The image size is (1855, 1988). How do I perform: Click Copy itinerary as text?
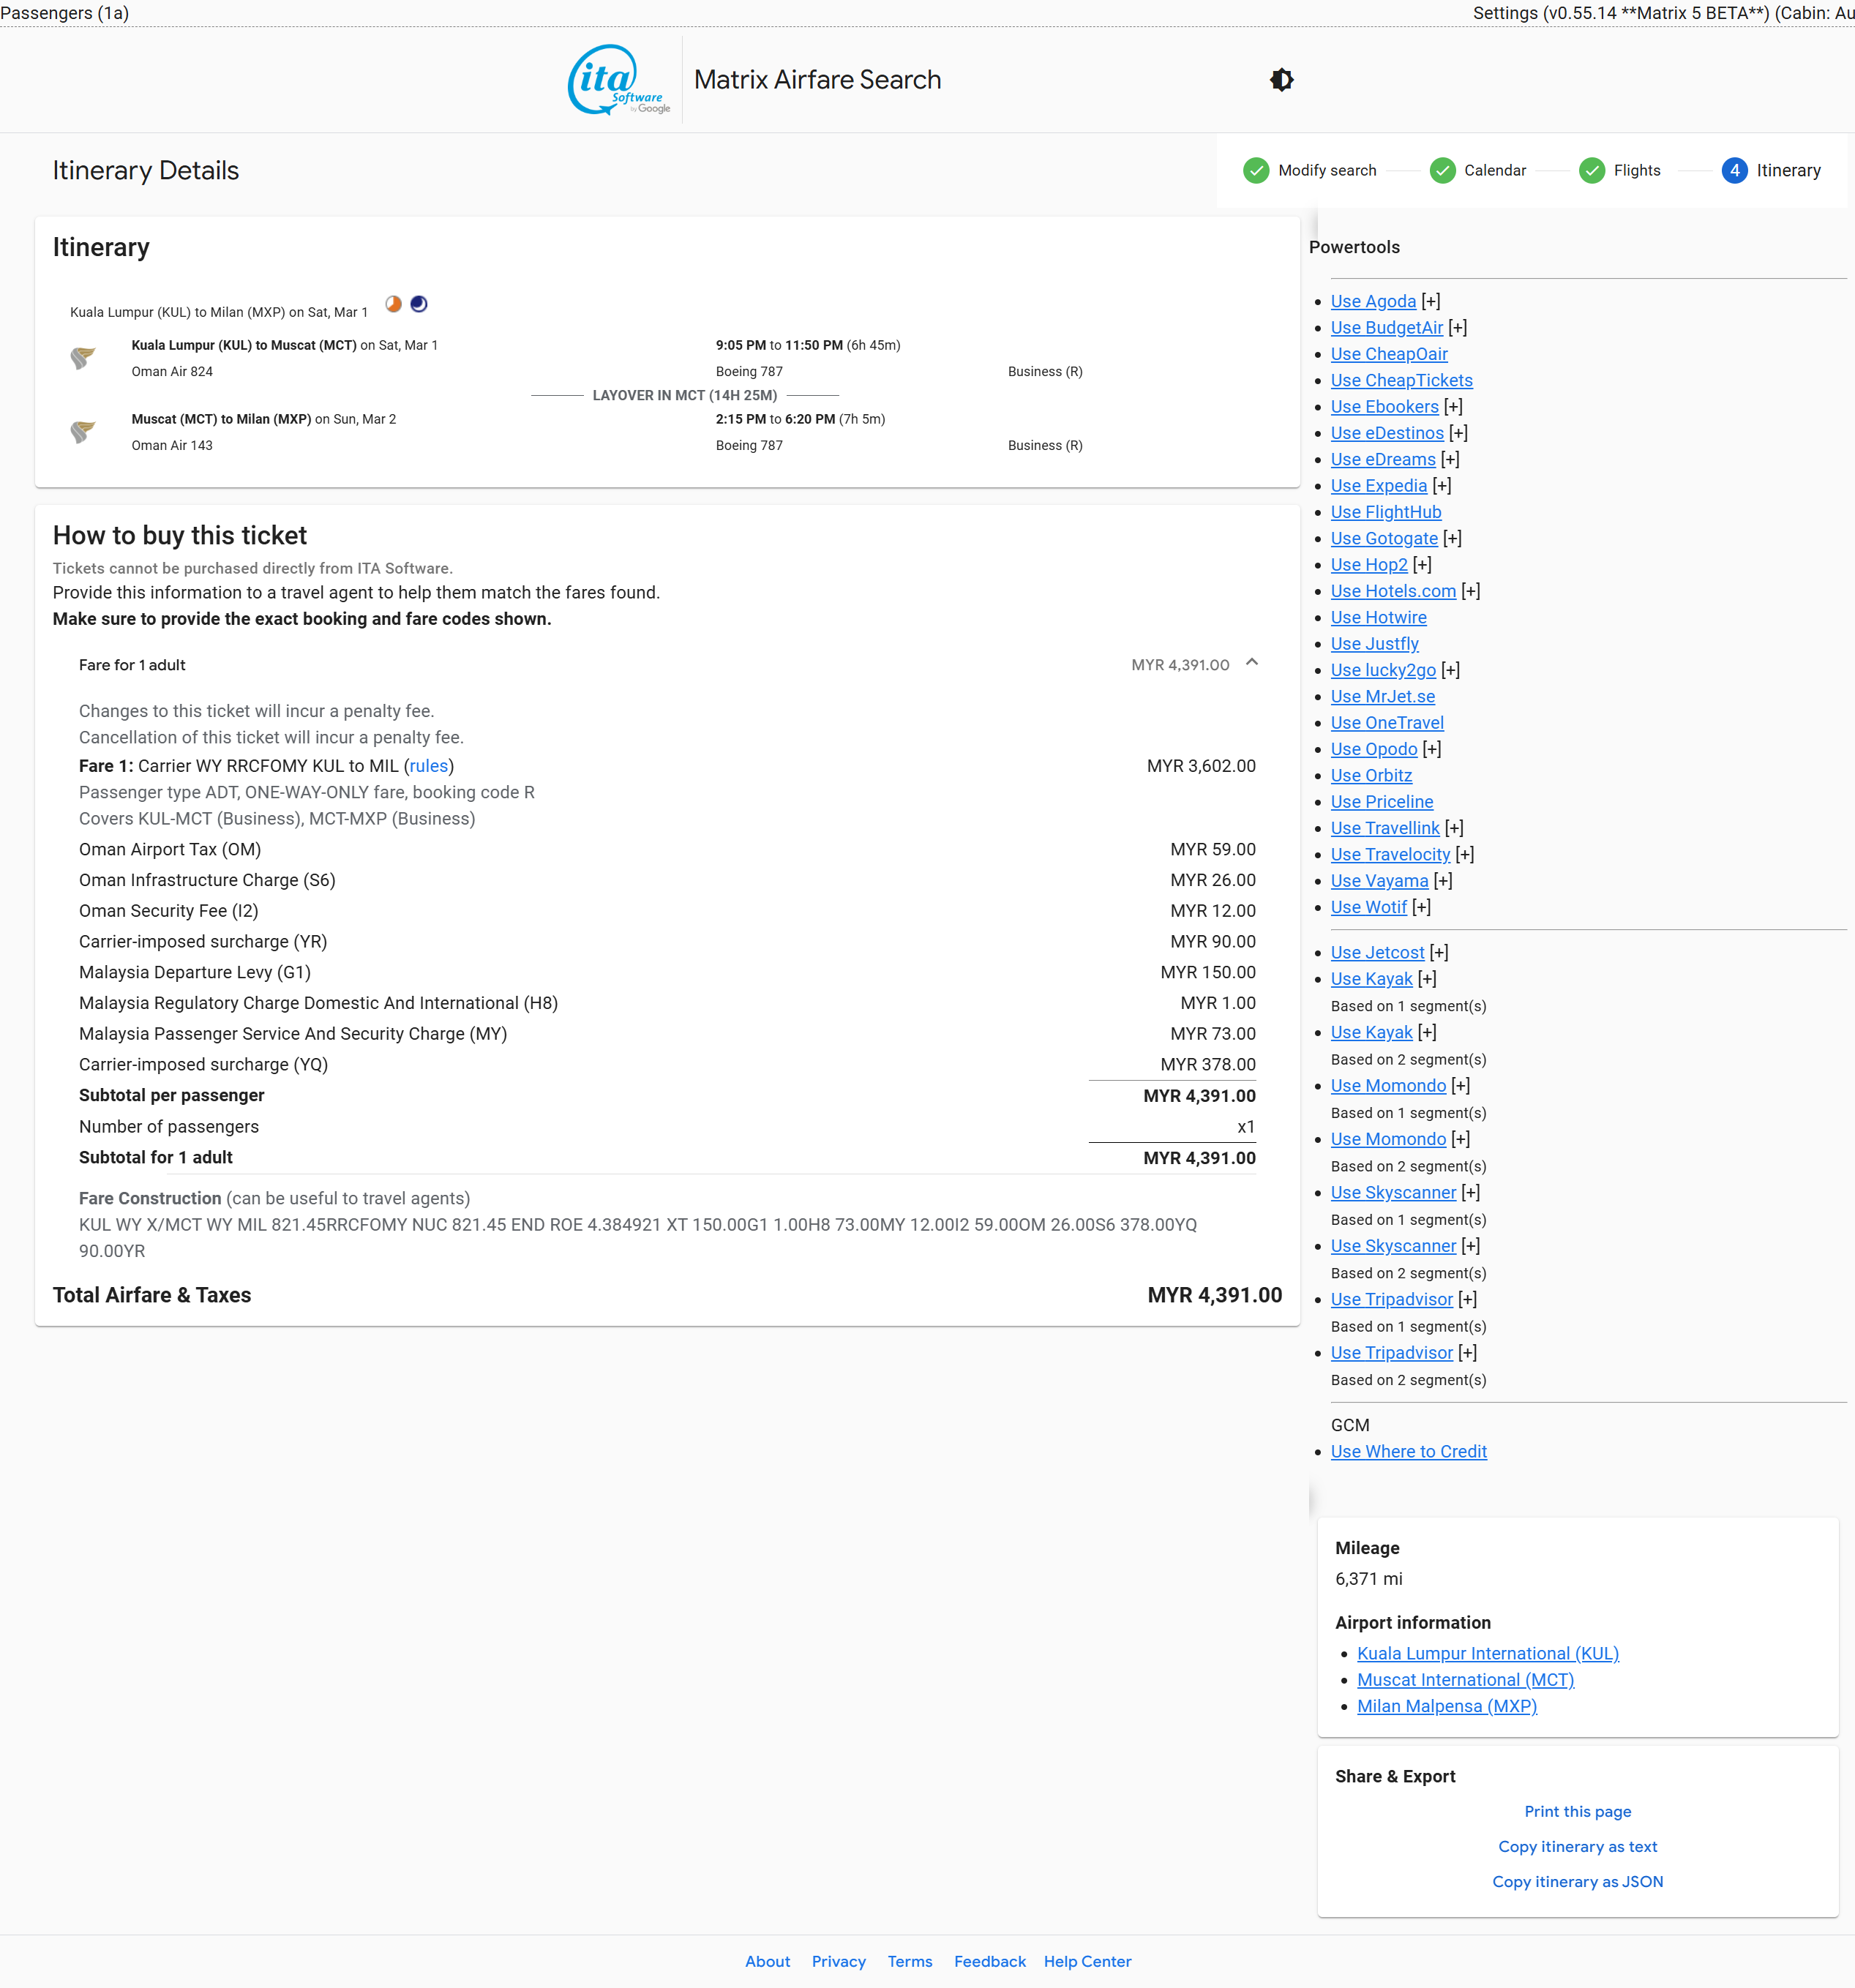1577,1847
